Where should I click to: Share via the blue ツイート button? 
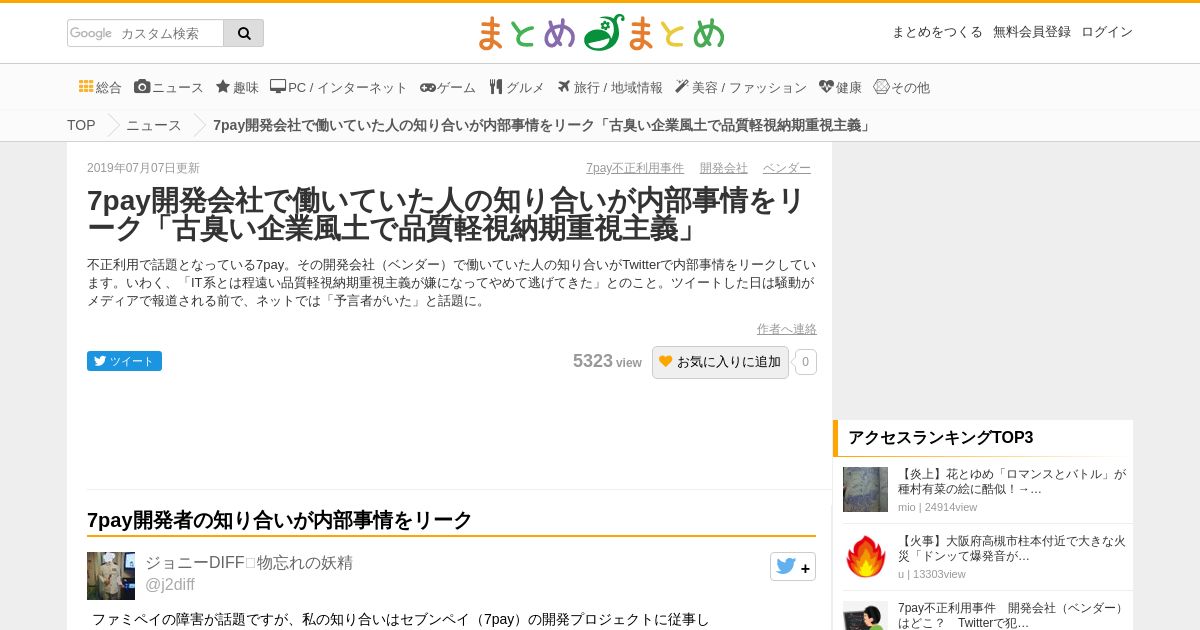coord(124,361)
